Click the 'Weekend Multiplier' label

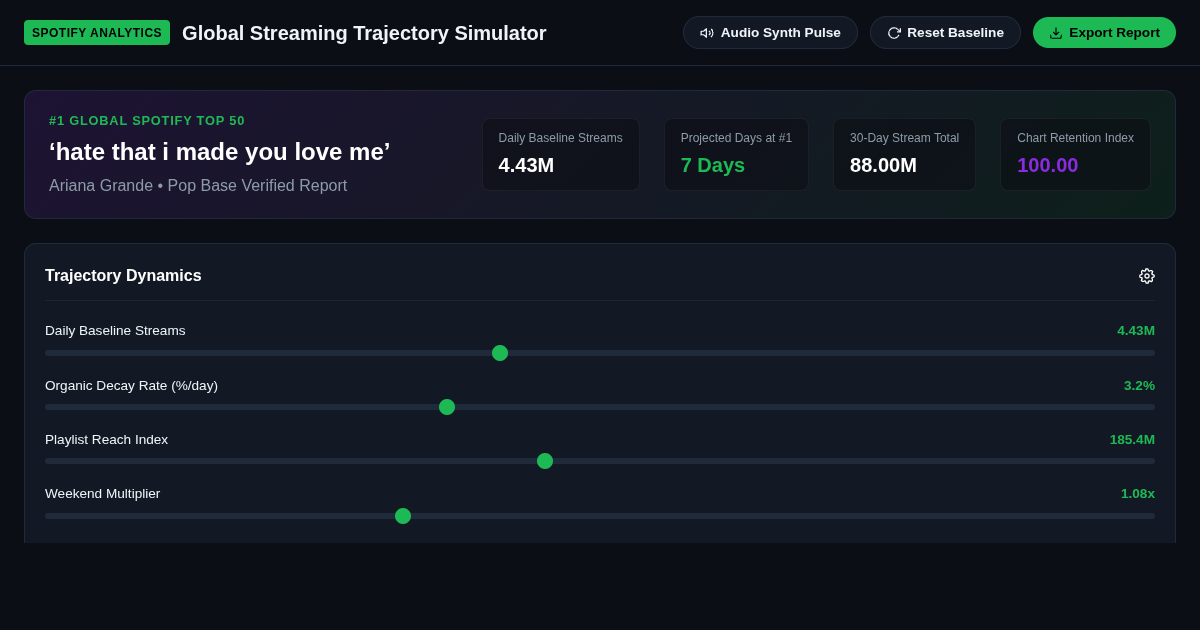point(102,494)
